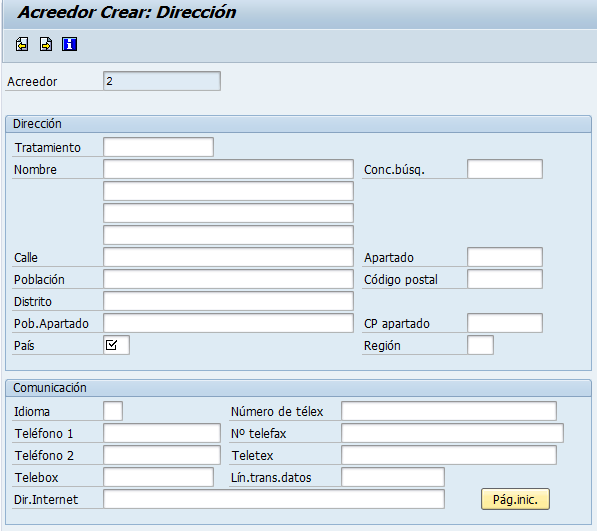Screen dimensions: 597x531
Task: Select the Código postal field
Action: click(505, 279)
